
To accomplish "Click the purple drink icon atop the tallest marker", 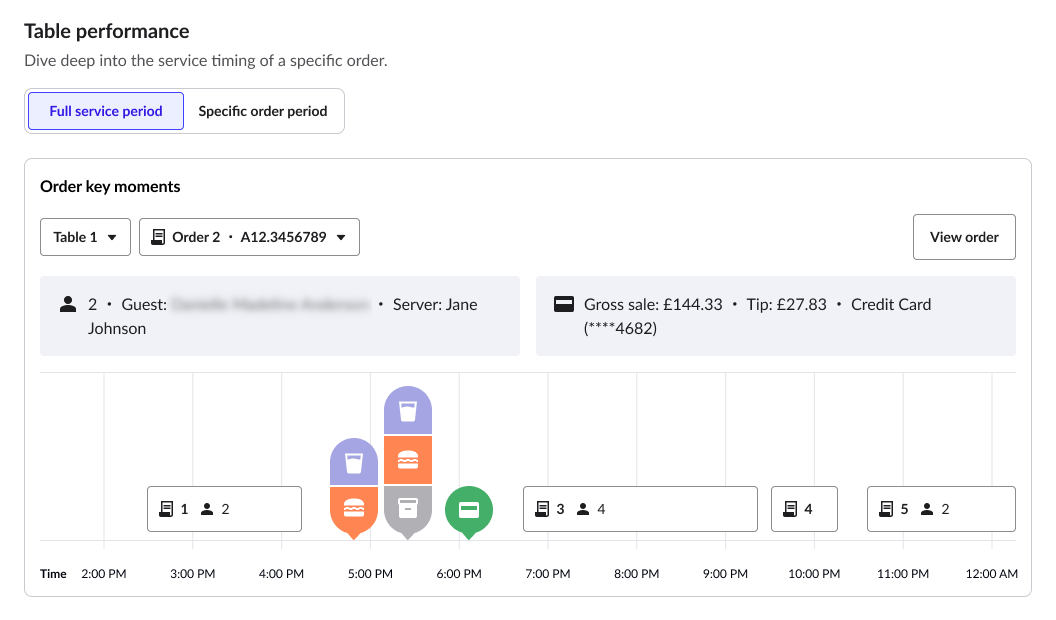I will [x=407, y=411].
